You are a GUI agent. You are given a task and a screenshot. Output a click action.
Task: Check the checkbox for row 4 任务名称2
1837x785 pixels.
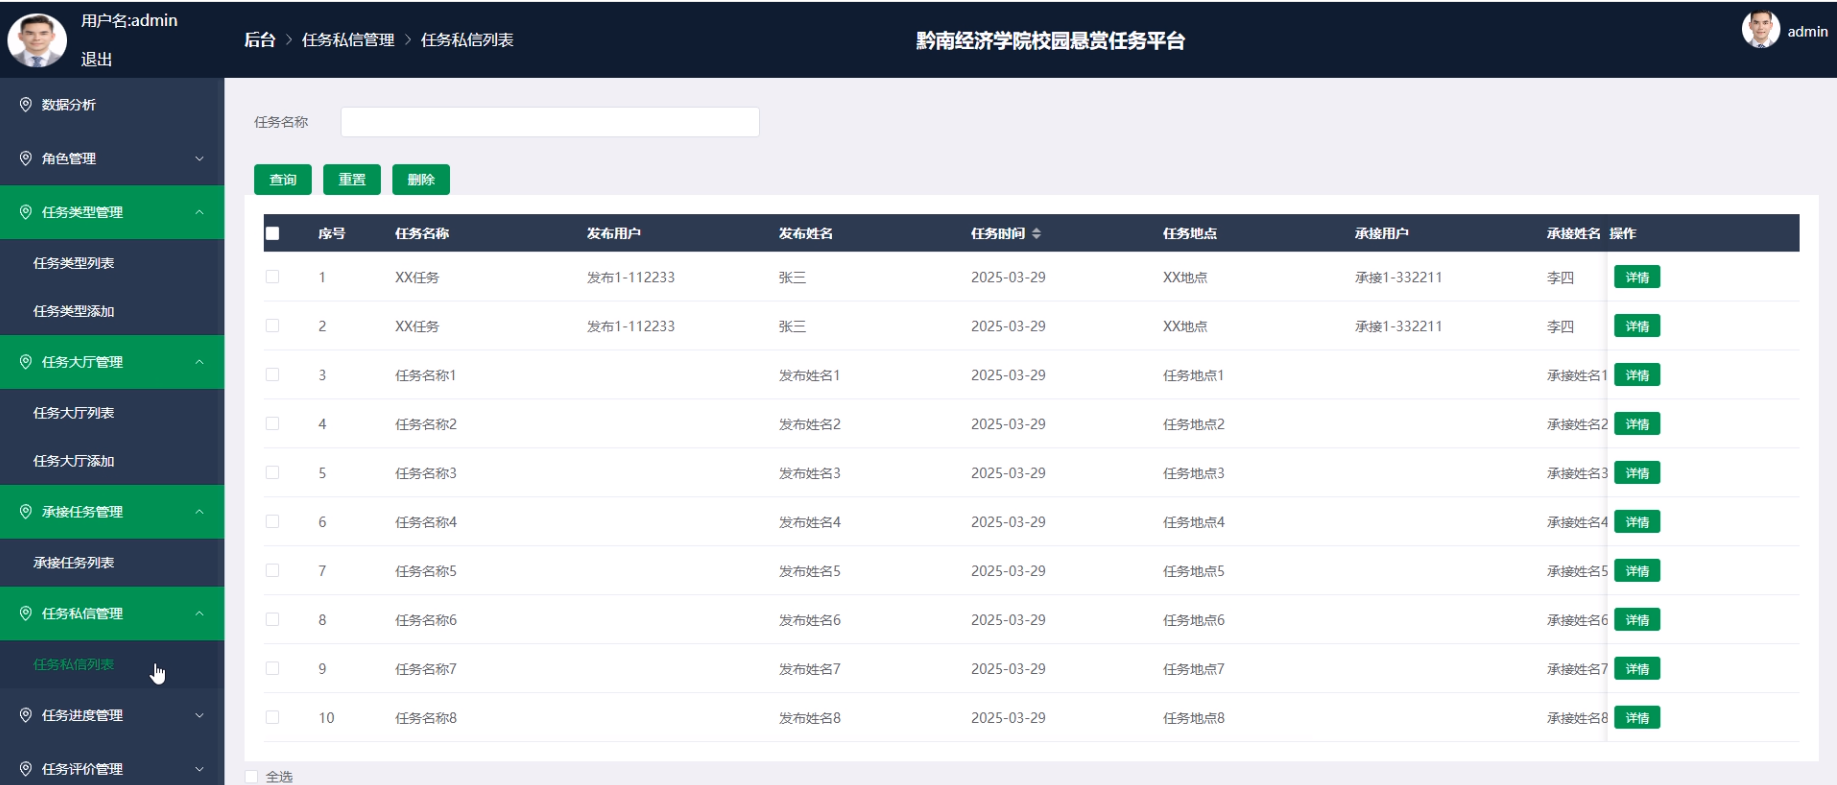272,424
